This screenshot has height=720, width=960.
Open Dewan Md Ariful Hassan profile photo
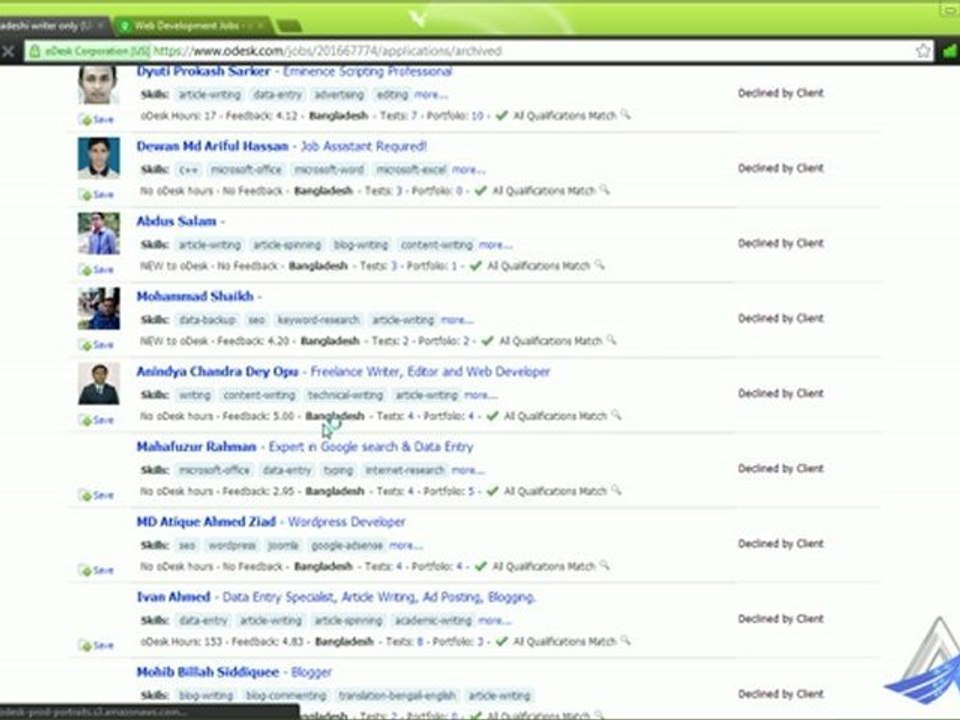[99, 158]
